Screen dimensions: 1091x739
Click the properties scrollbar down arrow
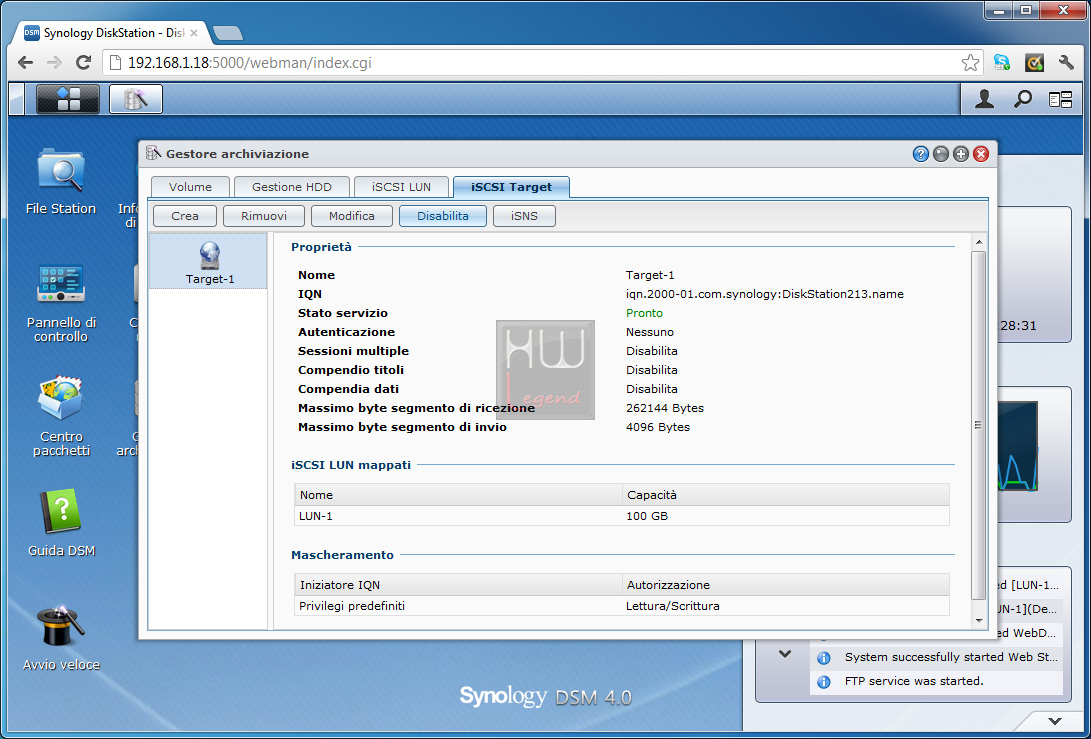pos(978,620)
